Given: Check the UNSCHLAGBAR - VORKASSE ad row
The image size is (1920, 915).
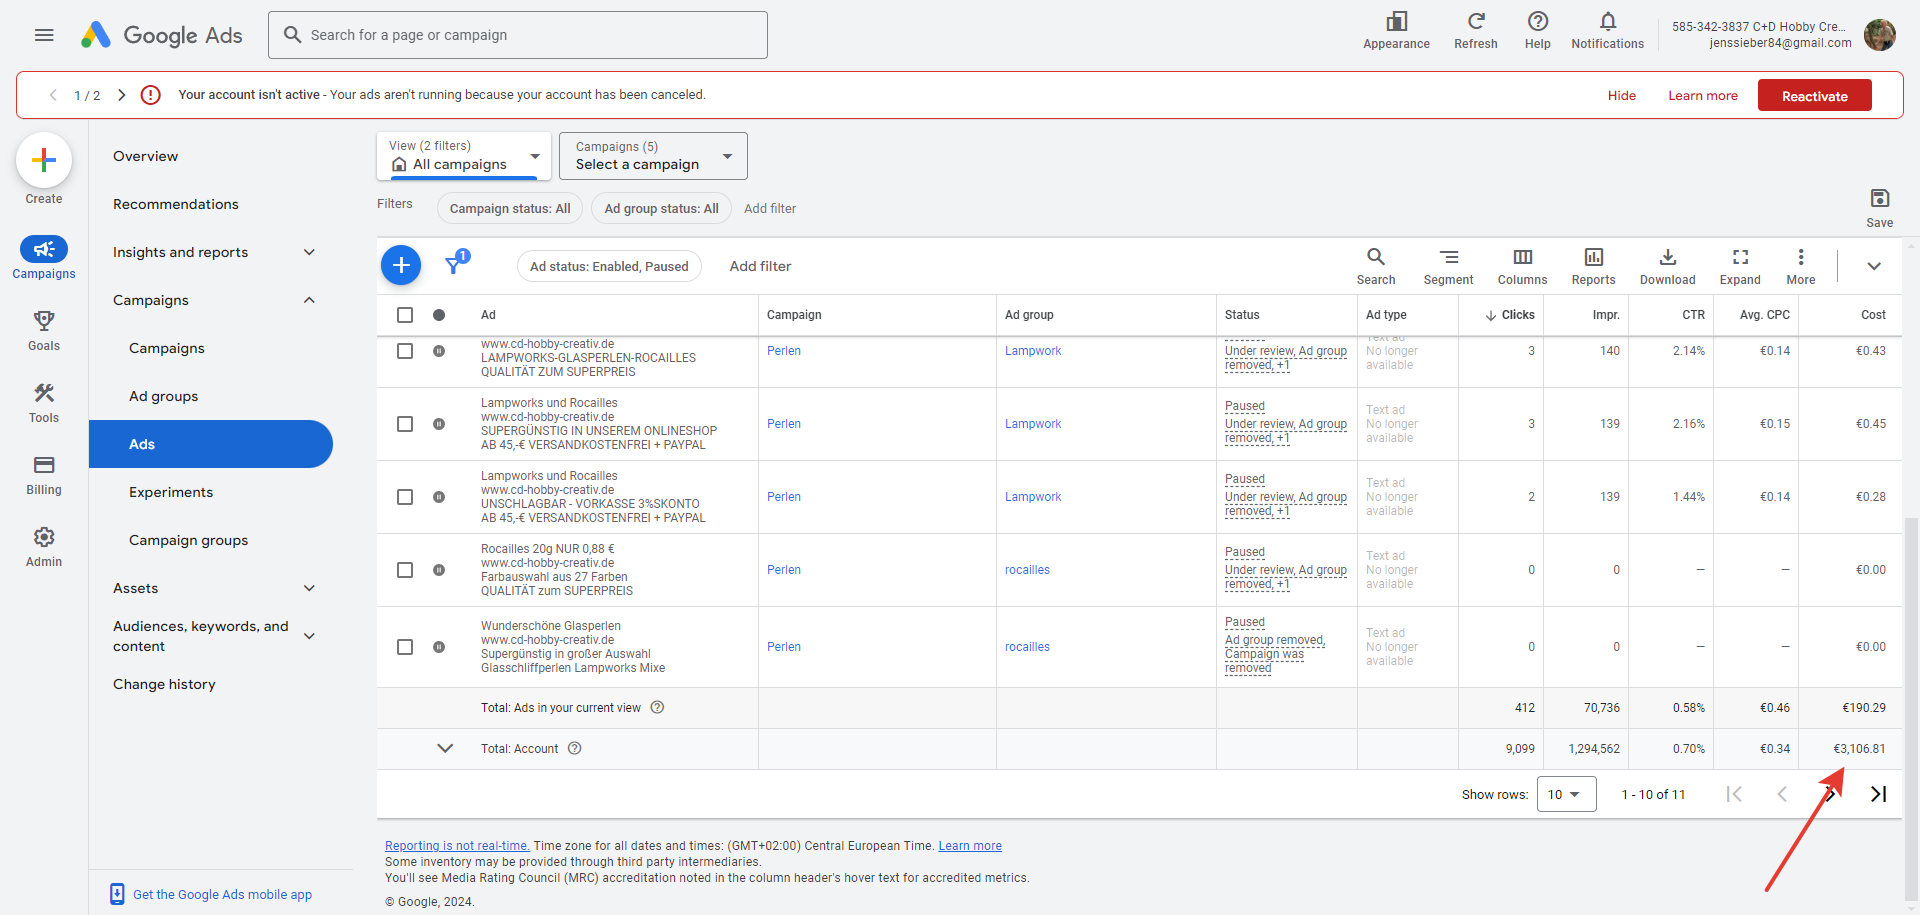Looking at the screenshot, I should click(405, 497).
